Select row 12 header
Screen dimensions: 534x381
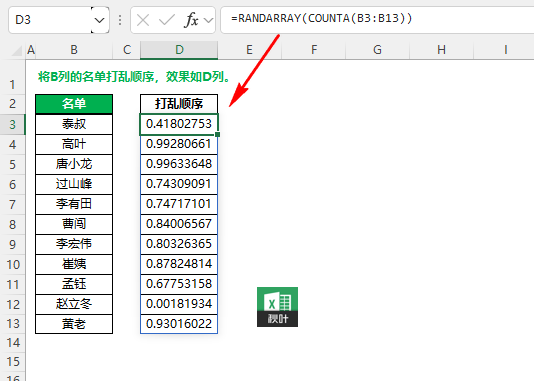[x=13, y=304]
